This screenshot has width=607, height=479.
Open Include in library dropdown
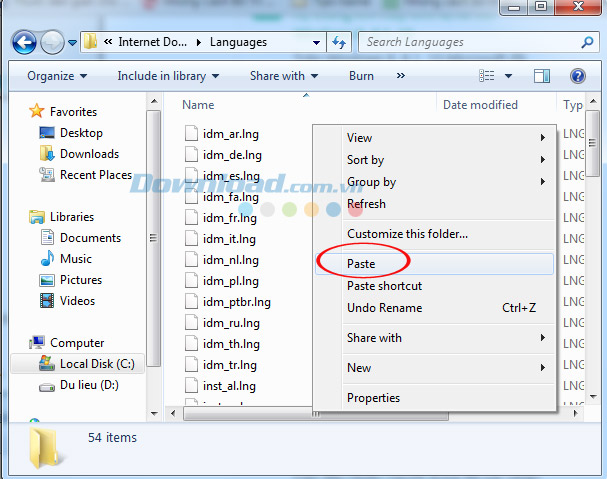click(168, 76)
